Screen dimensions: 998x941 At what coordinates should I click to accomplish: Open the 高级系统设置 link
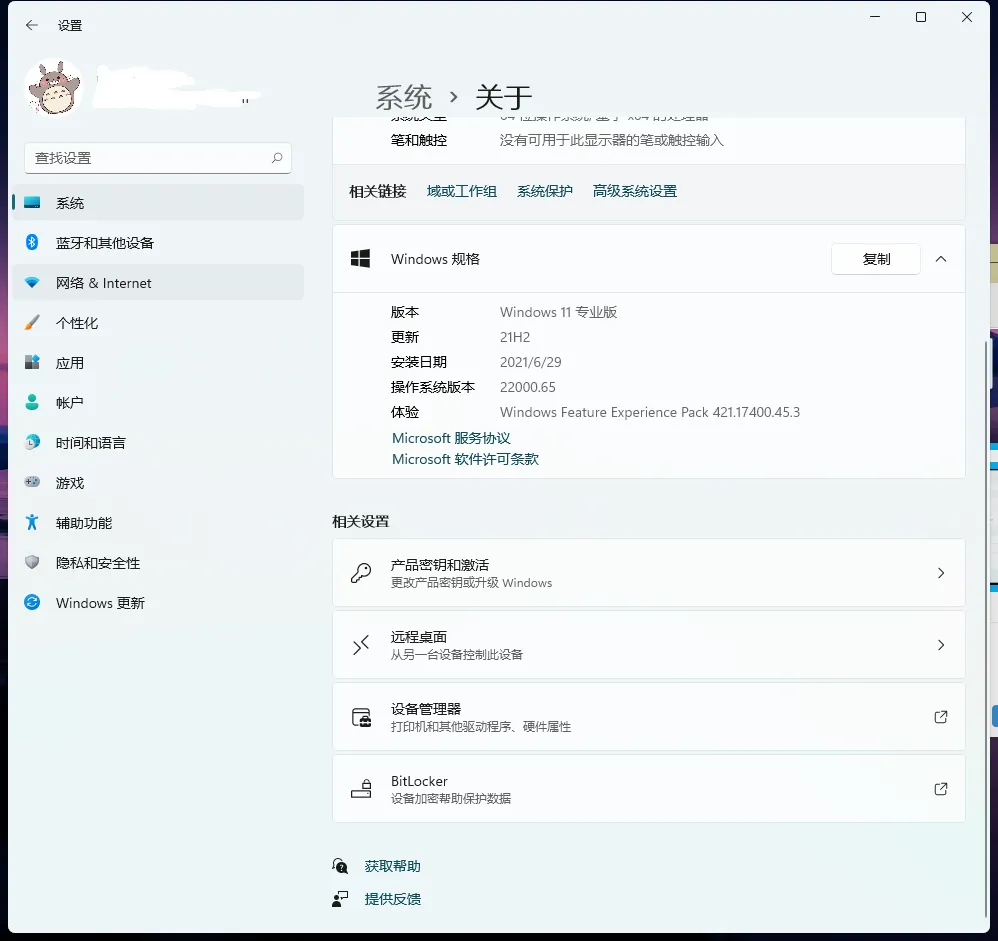[634, 191]
